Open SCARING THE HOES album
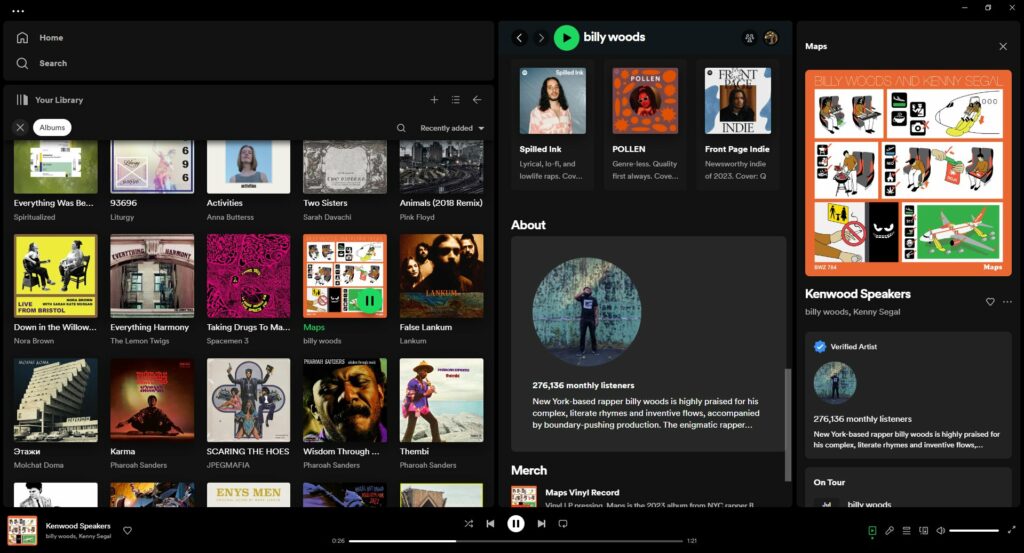 pyautogui.click(x=248, y=400)
